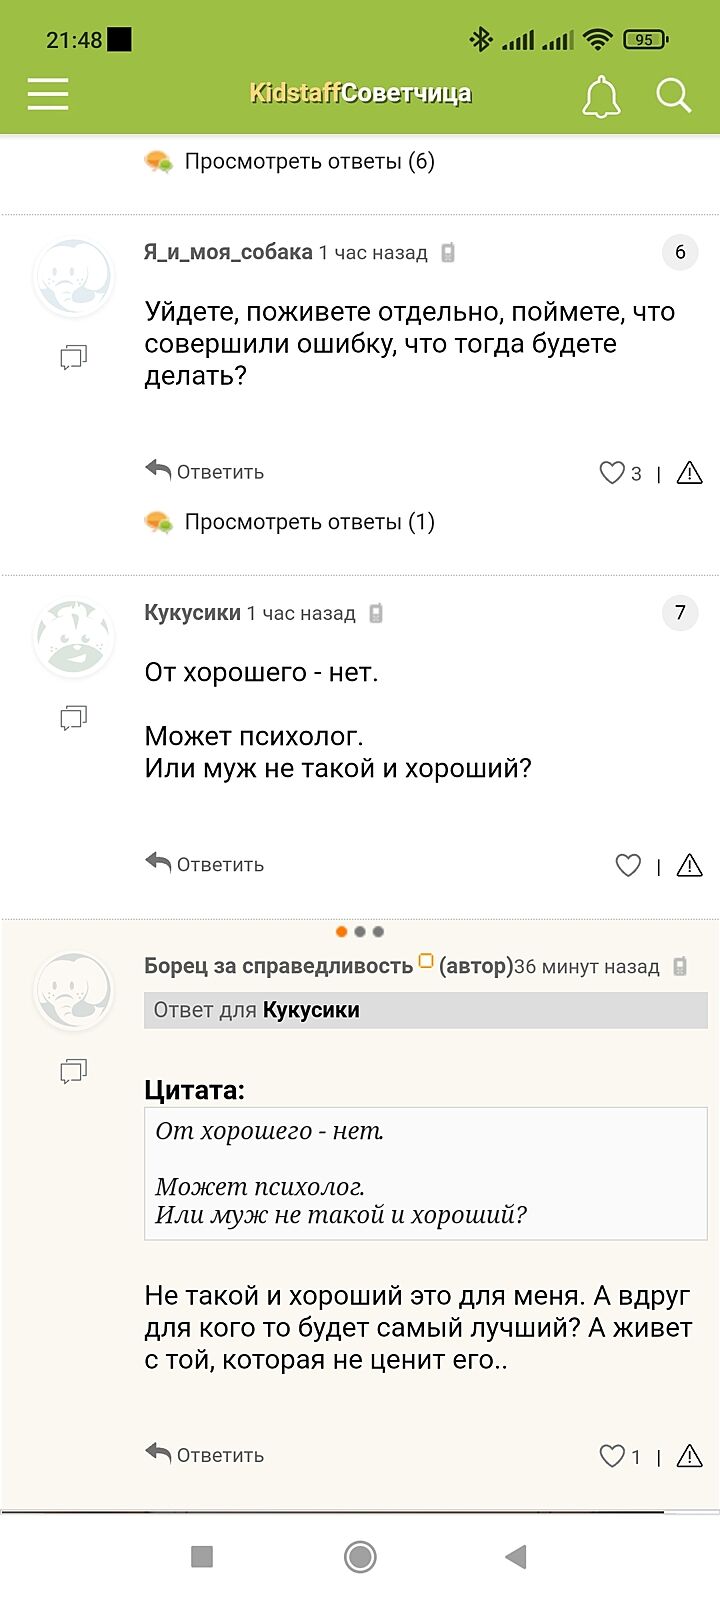Open notifications bell
Viewport: 720px width, 1600px height.
(x=601, y=96)
